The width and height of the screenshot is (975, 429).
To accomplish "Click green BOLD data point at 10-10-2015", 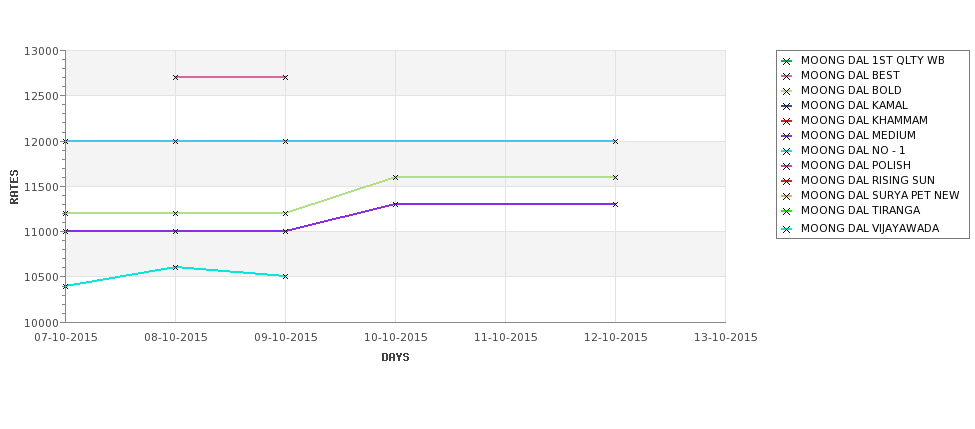I will tap(395, 177).
